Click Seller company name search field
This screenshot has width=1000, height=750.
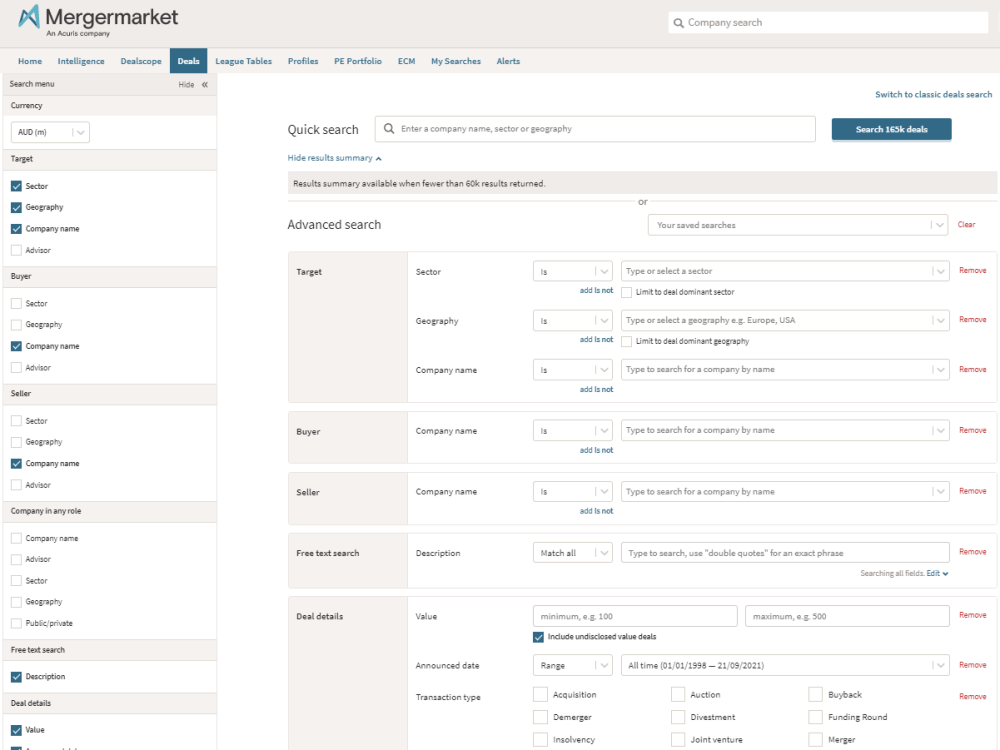coord(785,492)
